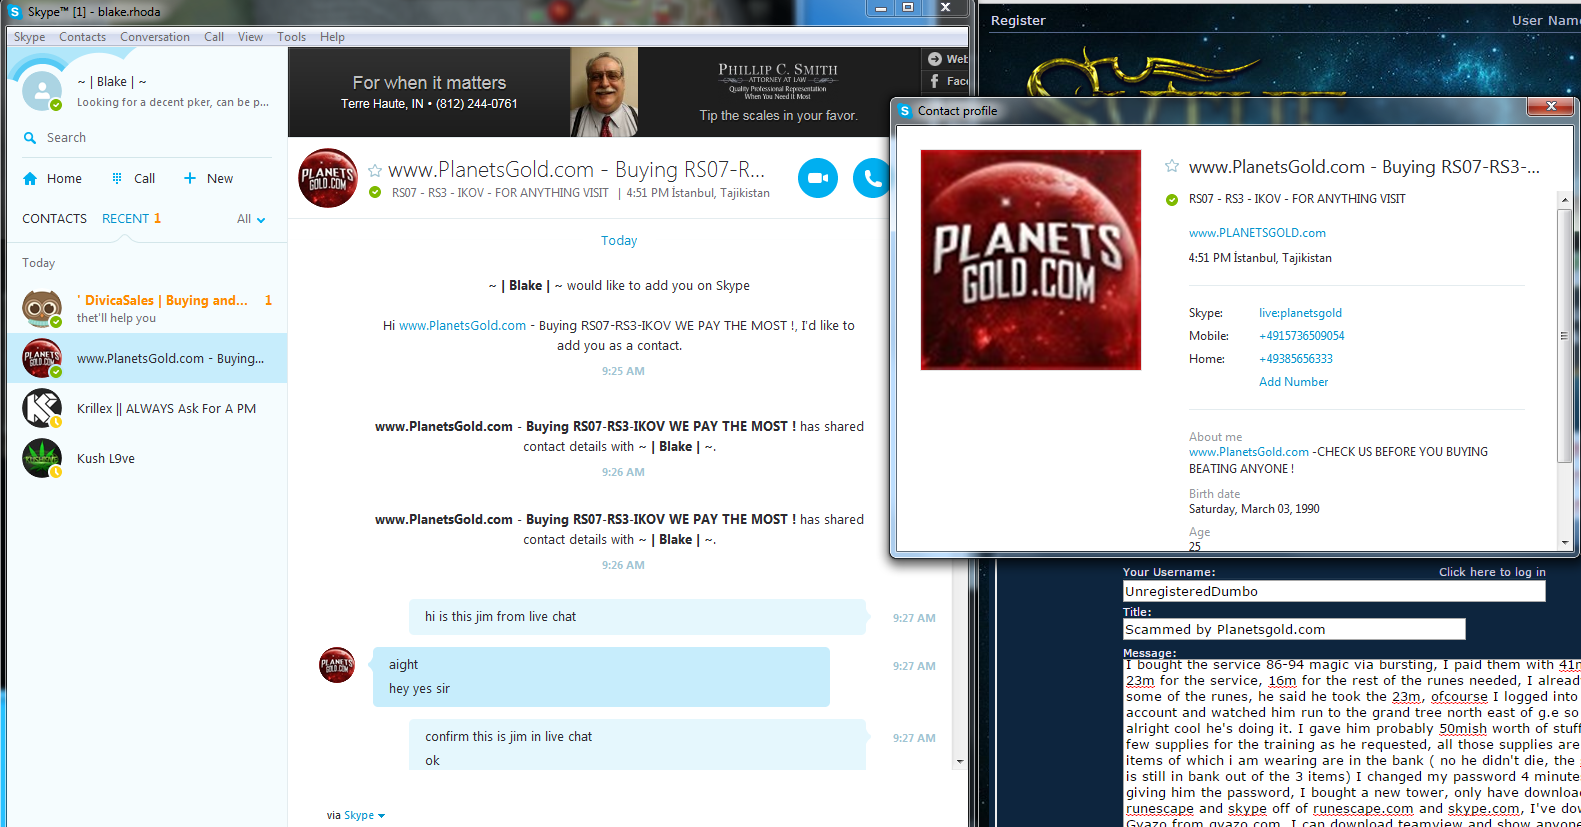Click the online status icon in profile

pyautogui.click(x=1172, y=199)
